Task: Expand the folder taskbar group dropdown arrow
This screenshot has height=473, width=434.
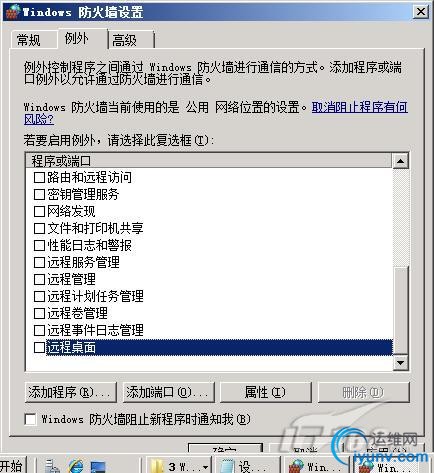Action: [x=206, y=467]
